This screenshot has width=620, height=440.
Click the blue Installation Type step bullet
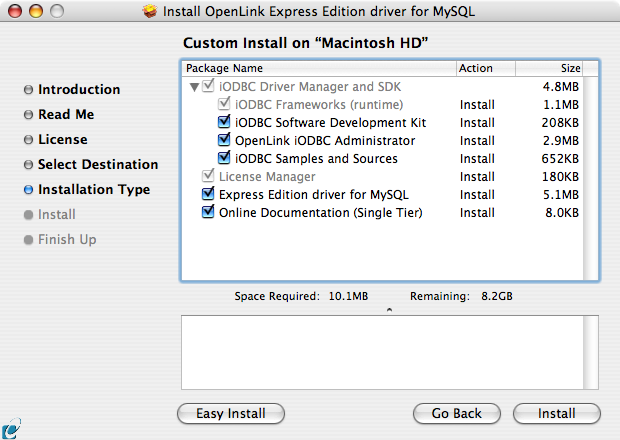point(28,190)
